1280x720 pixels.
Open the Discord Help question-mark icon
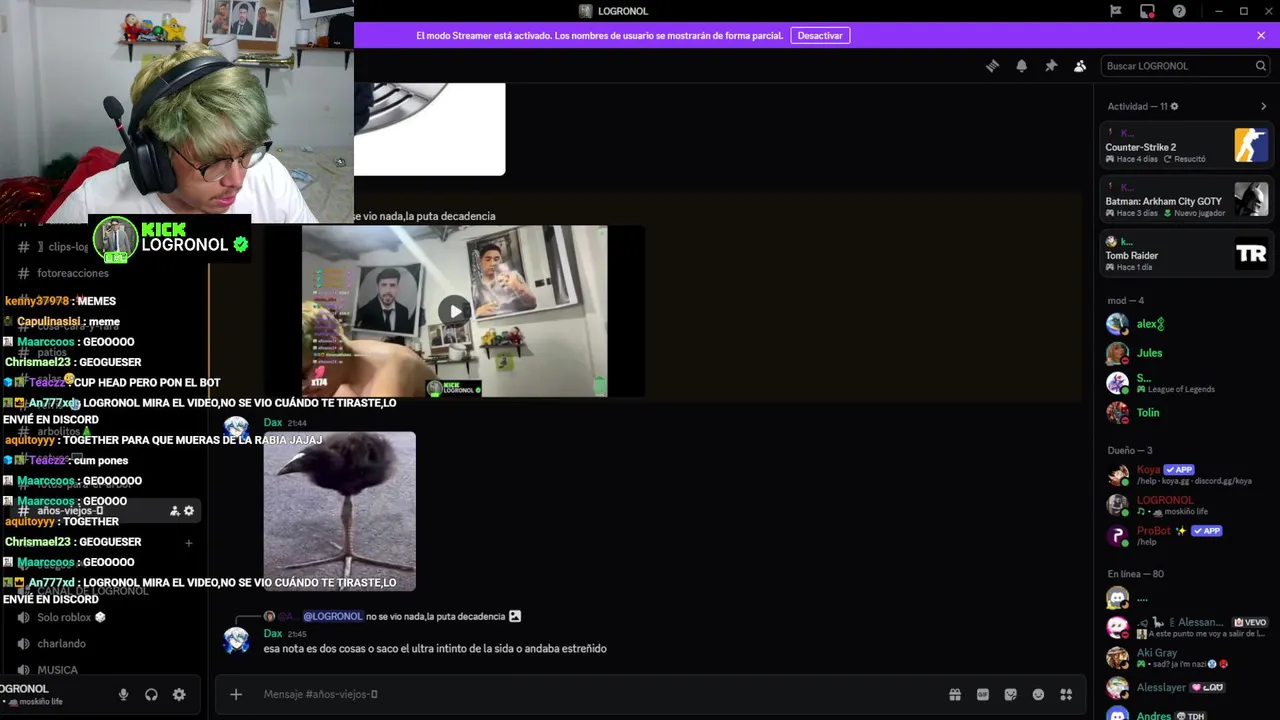point(1179,11)
